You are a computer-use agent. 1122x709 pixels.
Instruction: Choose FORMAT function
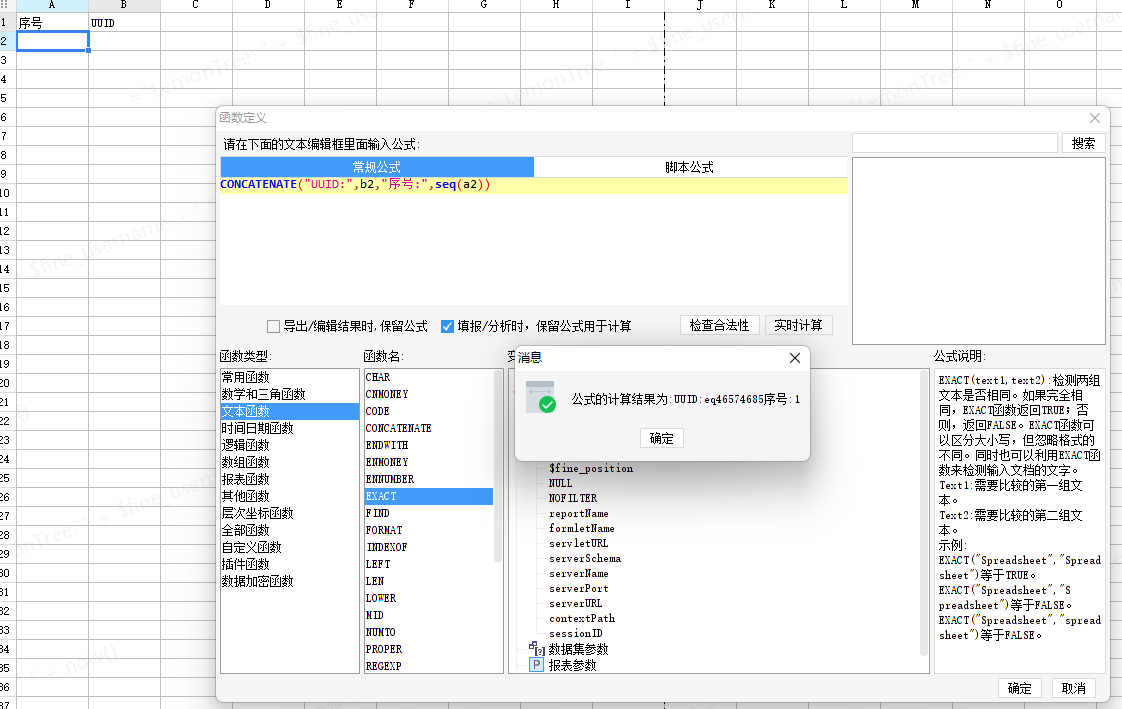429,530
